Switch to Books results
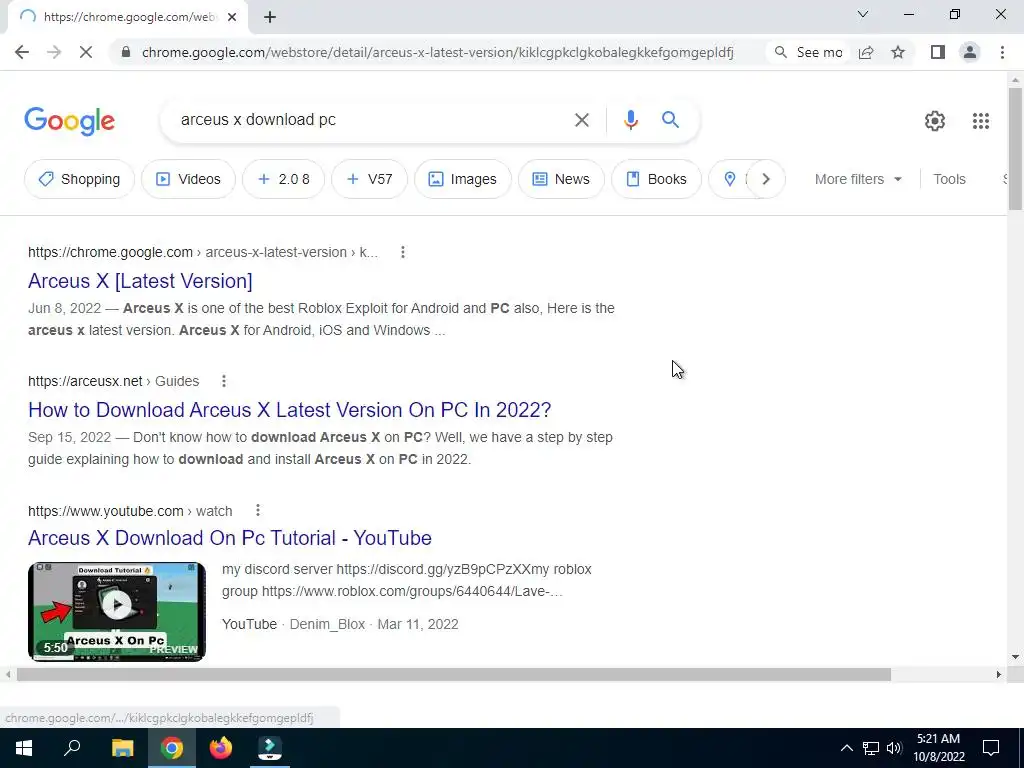Viewport: 1024px width, 768px height. point(656,179)
